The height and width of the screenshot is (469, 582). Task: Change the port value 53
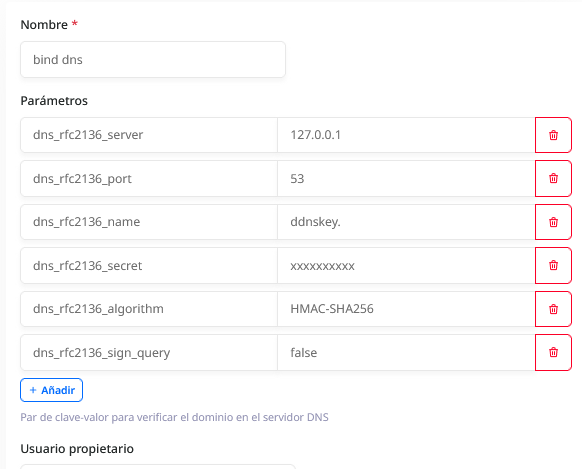click(x=406, y=178)
